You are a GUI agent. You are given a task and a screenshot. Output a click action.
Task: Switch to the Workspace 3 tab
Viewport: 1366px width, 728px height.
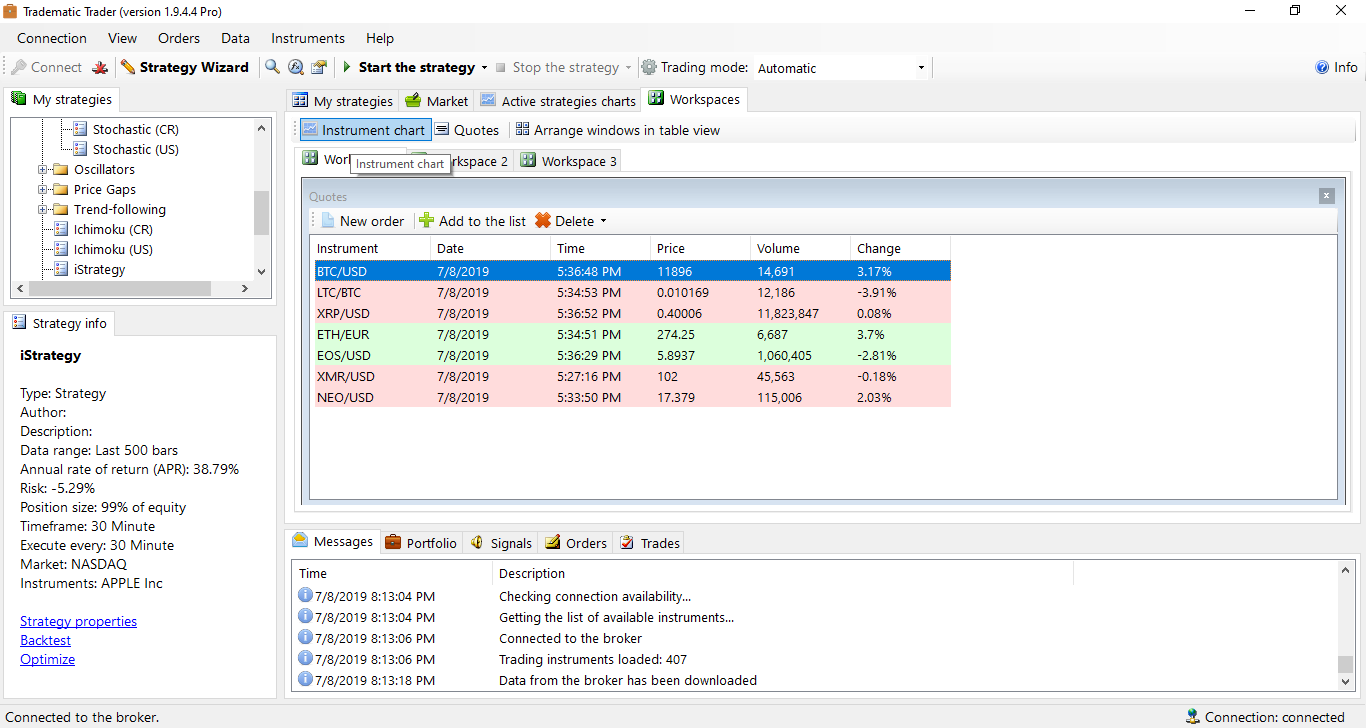click(x=569, y=161)
